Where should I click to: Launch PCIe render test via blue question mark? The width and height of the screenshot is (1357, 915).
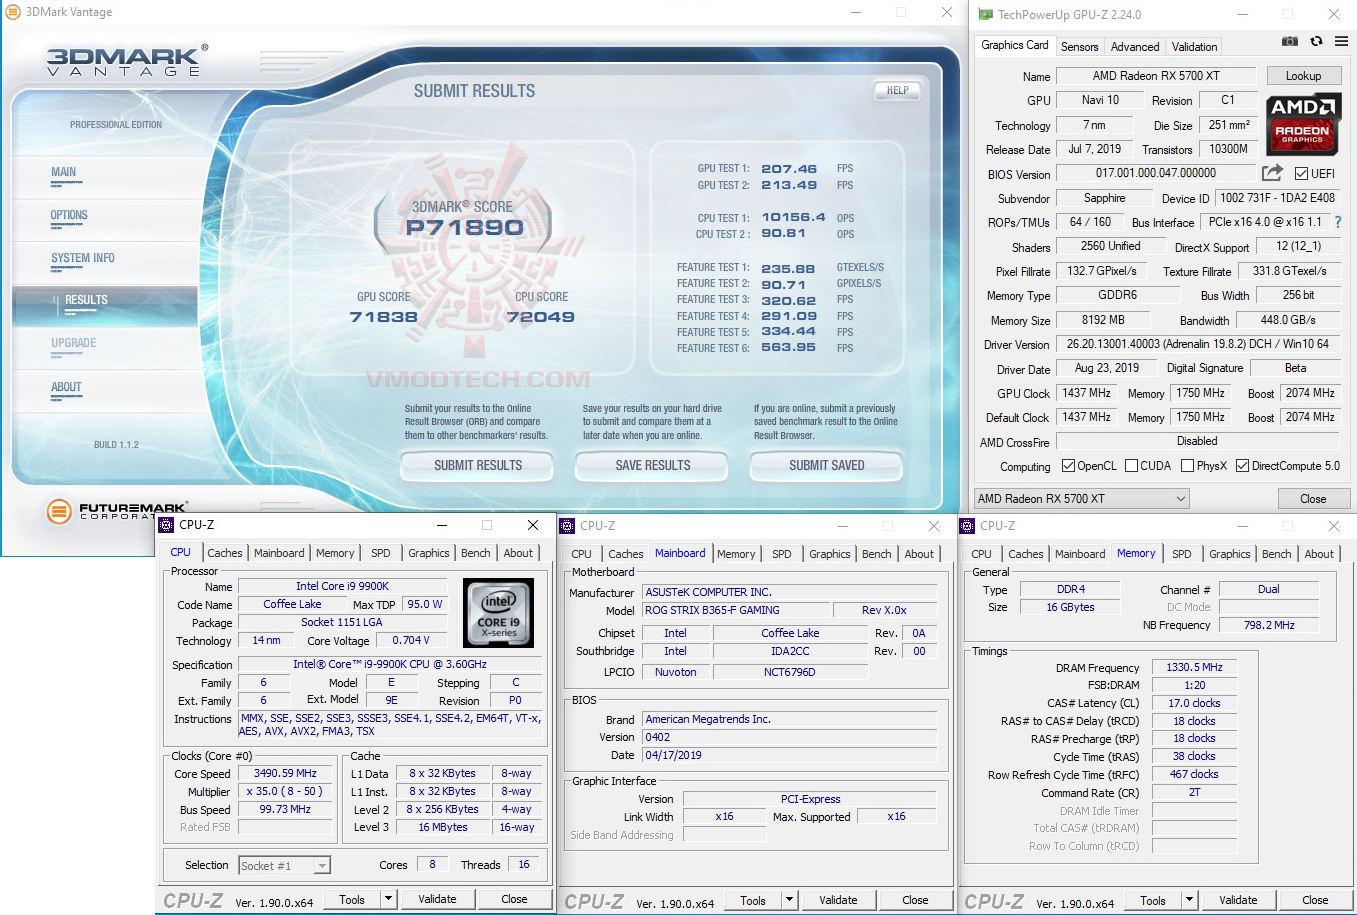click(x=1338, y=221)
